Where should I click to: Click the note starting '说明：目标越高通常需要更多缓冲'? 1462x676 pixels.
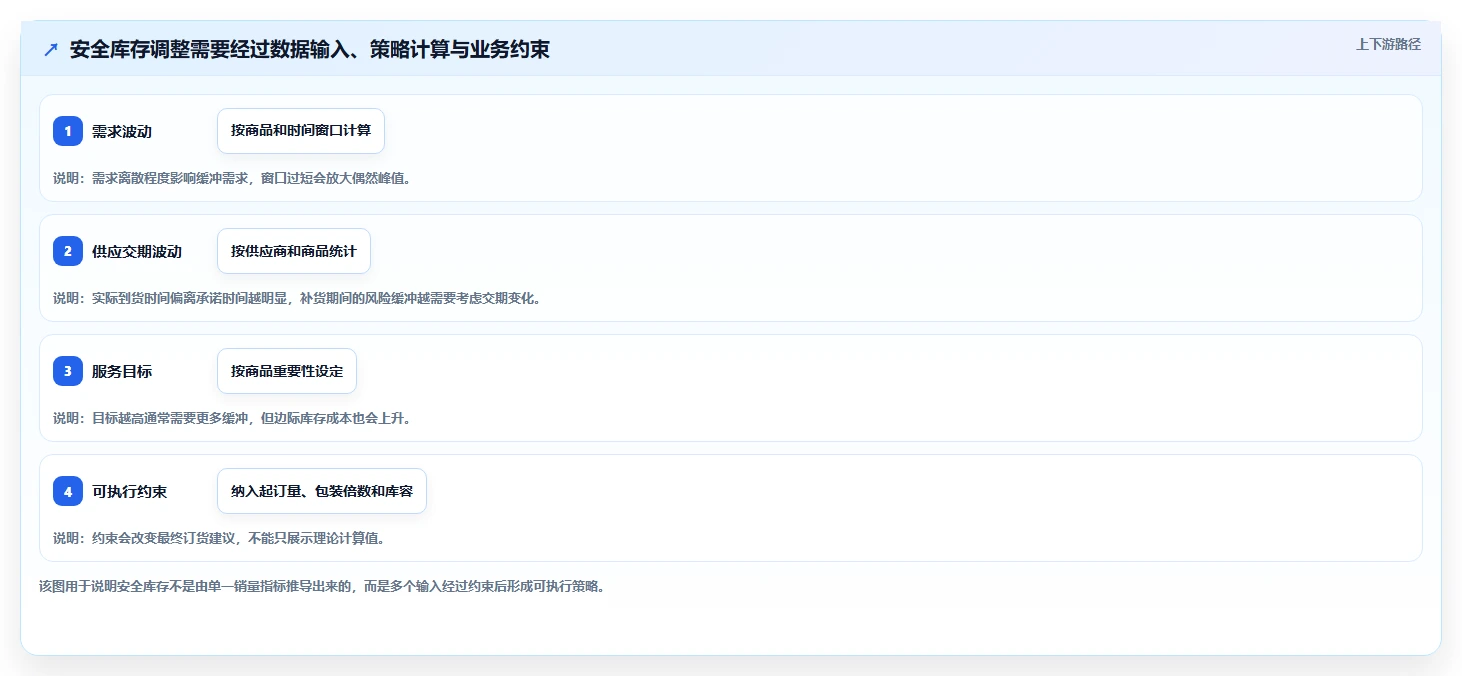point(232,418)
